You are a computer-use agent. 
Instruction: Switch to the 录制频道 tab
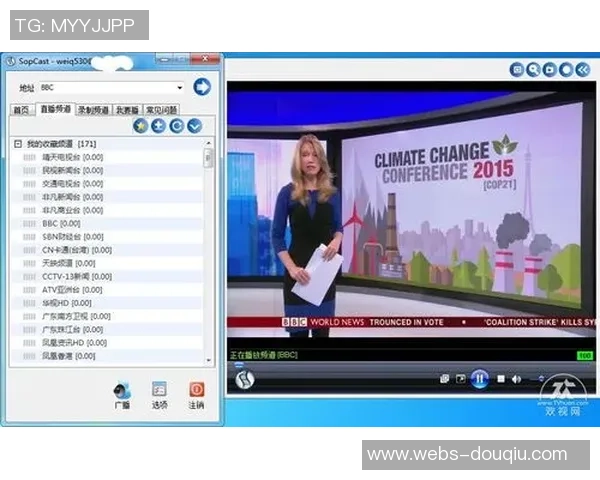click(93, 110)
